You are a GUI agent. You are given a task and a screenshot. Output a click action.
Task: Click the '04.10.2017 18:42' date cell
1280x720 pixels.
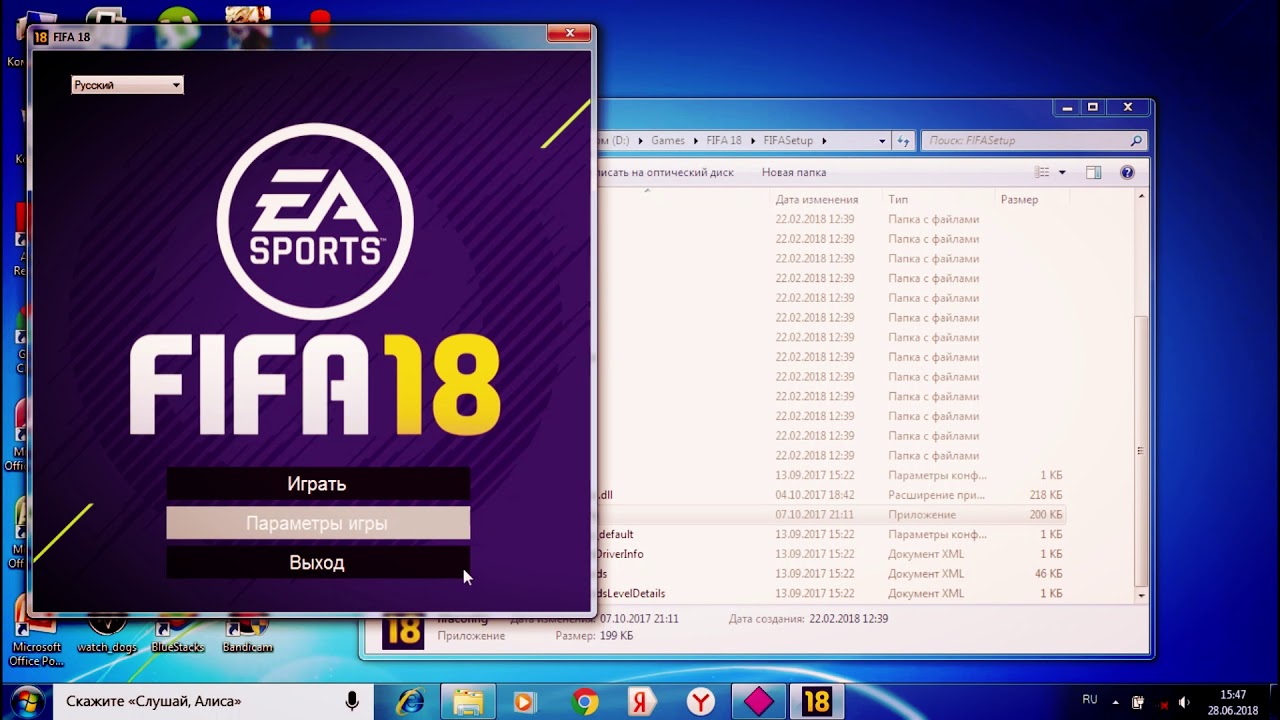coord(815,495)
